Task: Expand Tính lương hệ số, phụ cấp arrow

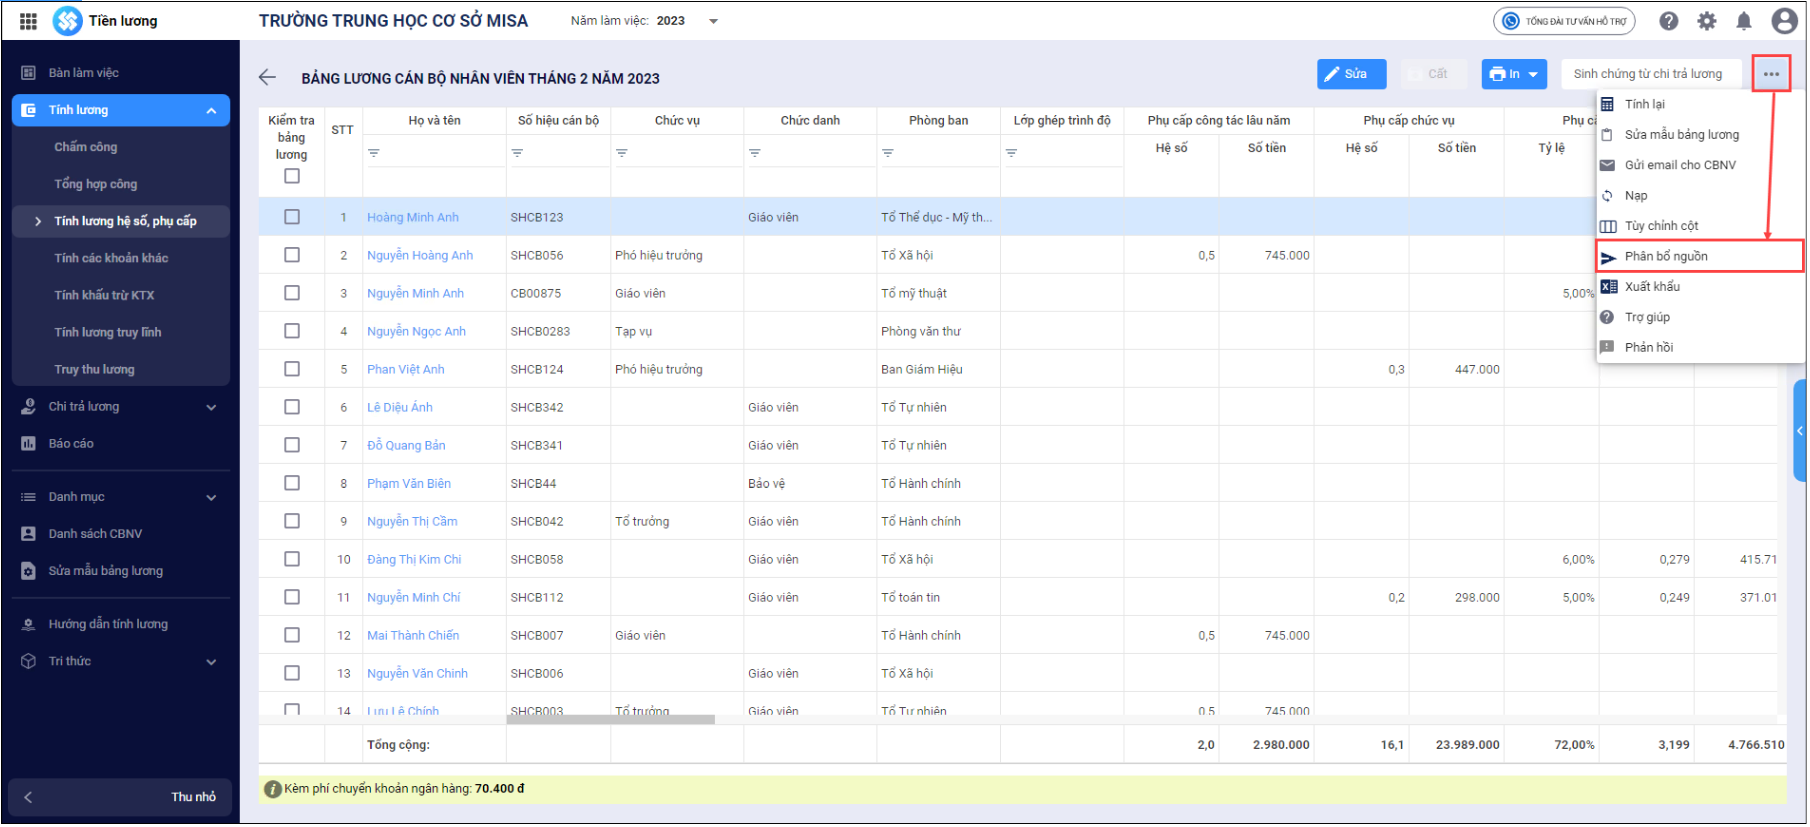Action: 38,222
